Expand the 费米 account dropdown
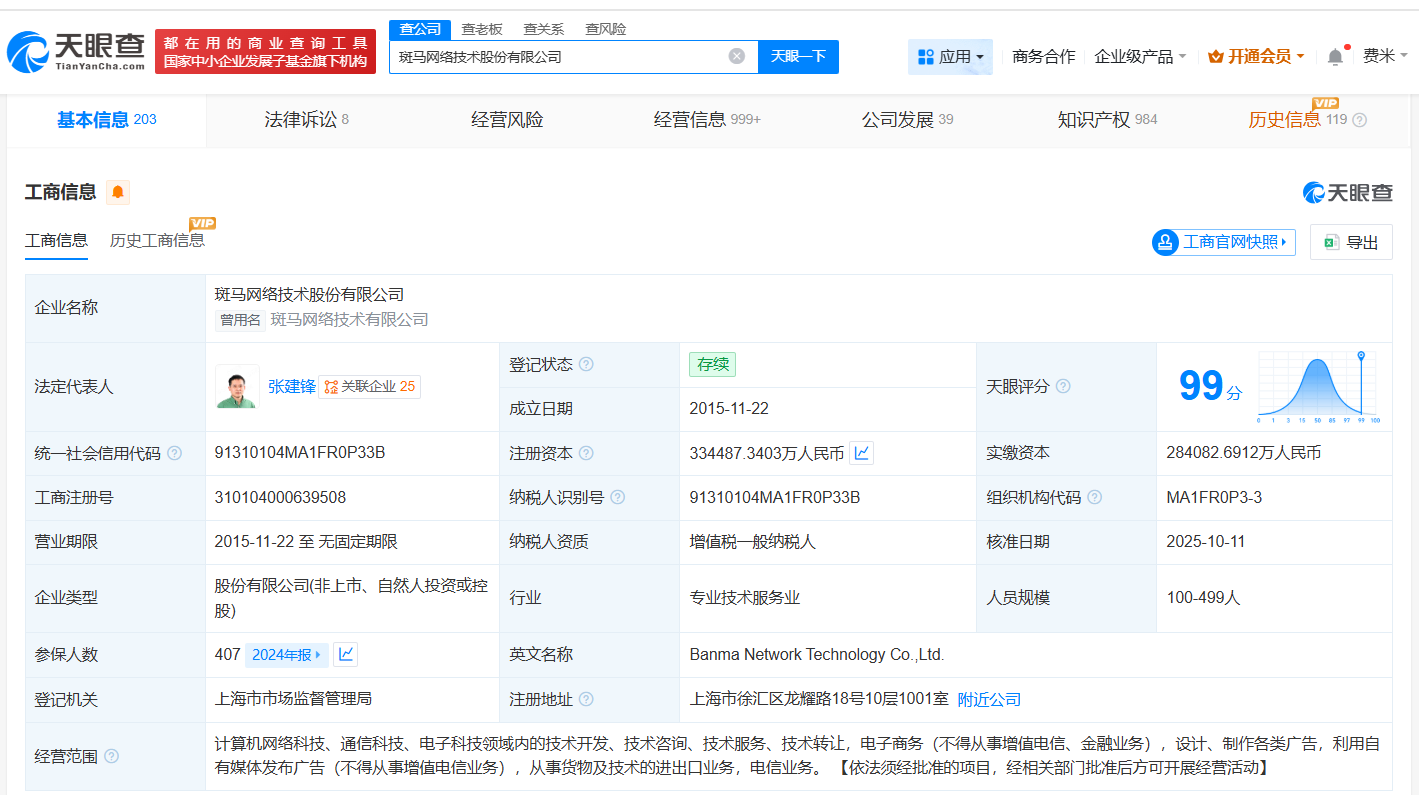The image size is (1419, 795). click(1384, 56)
